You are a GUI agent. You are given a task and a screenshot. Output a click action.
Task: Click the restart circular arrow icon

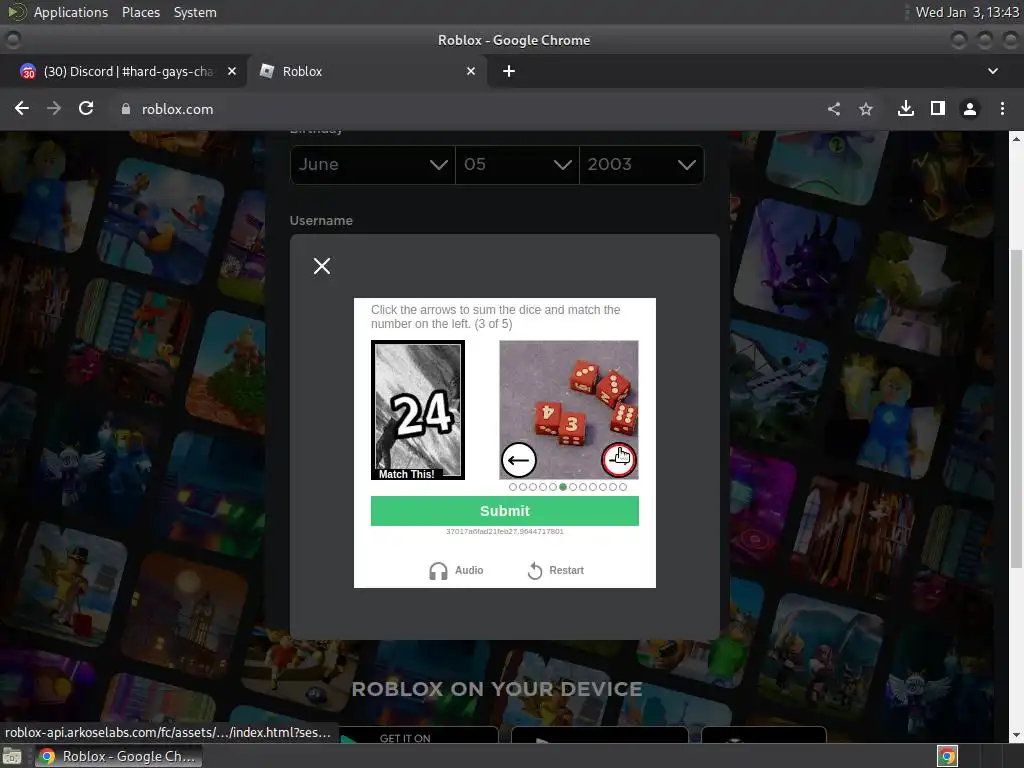pyautogui.click(x=535, y=571)
